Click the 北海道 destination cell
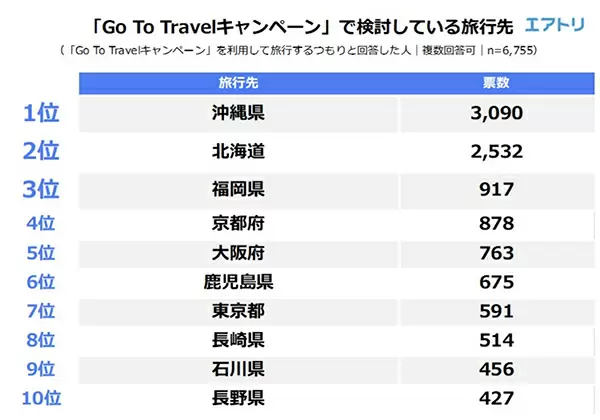The image size is (600, 420). click(x=238, y=151)
